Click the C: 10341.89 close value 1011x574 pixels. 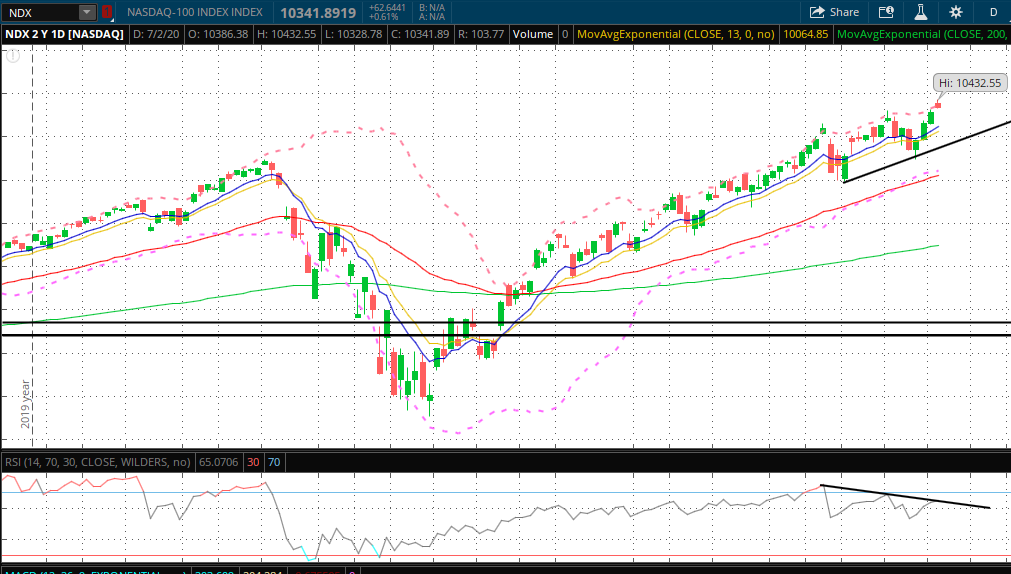pos(420,34)
